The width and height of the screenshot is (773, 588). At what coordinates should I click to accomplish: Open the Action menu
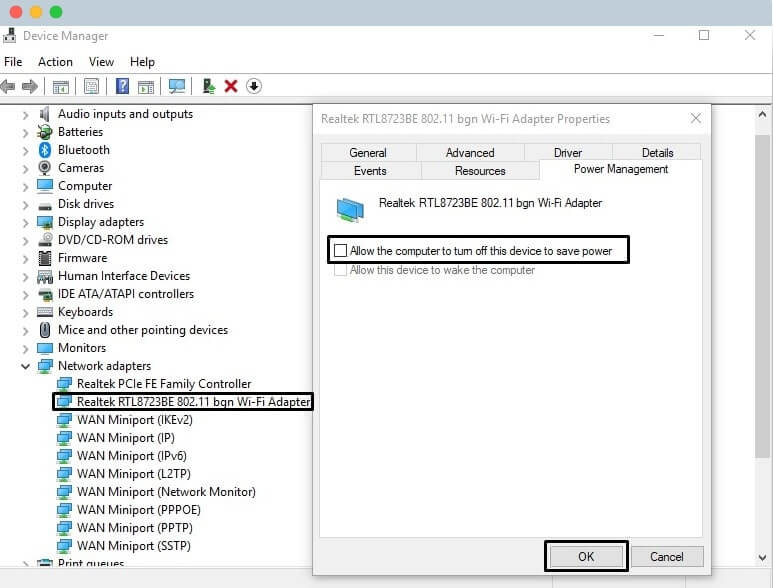tap(55, 62)
